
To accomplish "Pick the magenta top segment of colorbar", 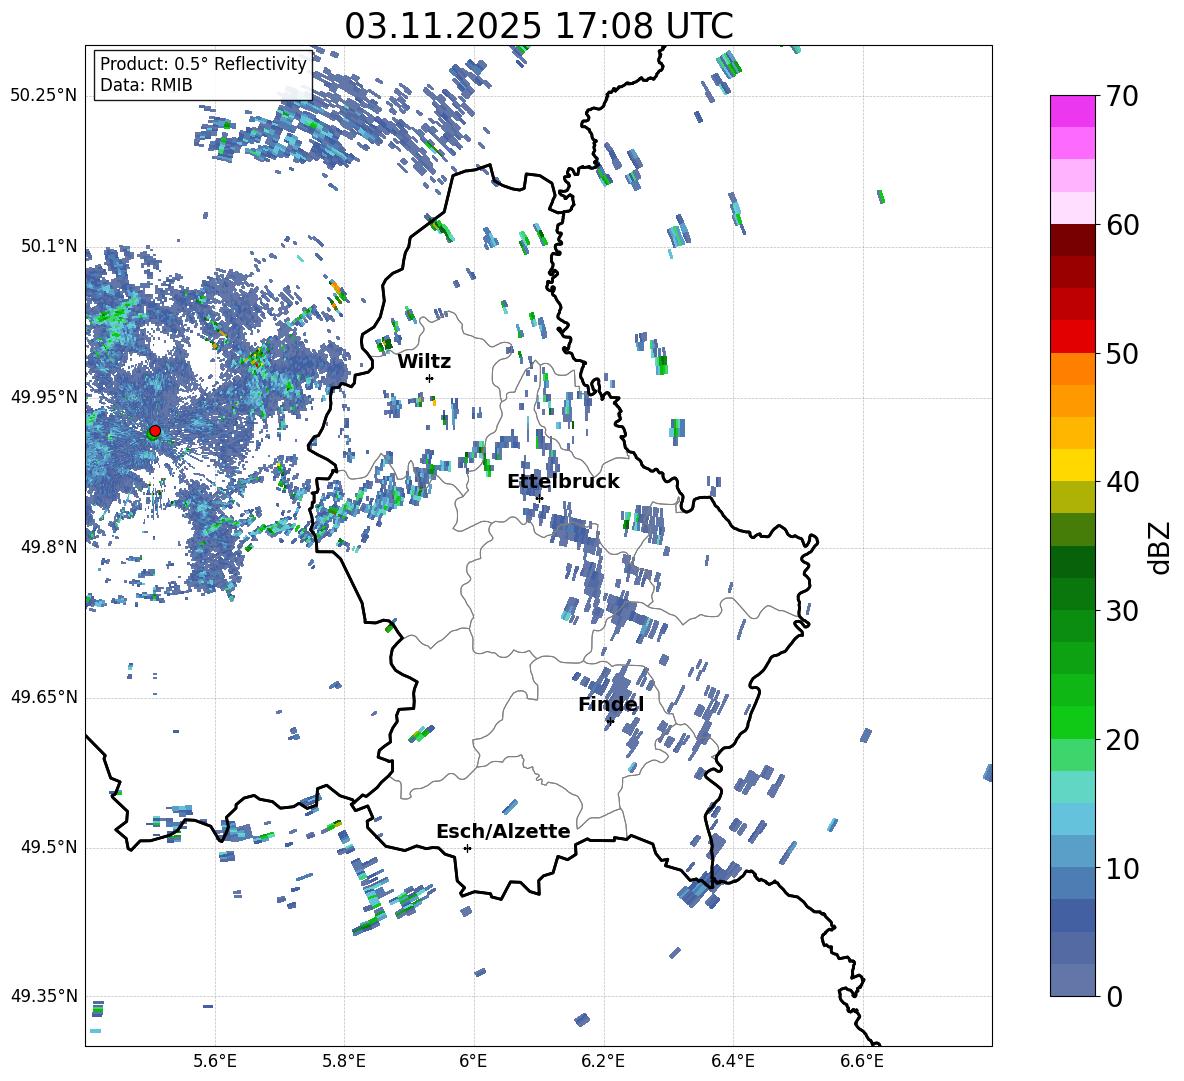I will (1073, 111).
